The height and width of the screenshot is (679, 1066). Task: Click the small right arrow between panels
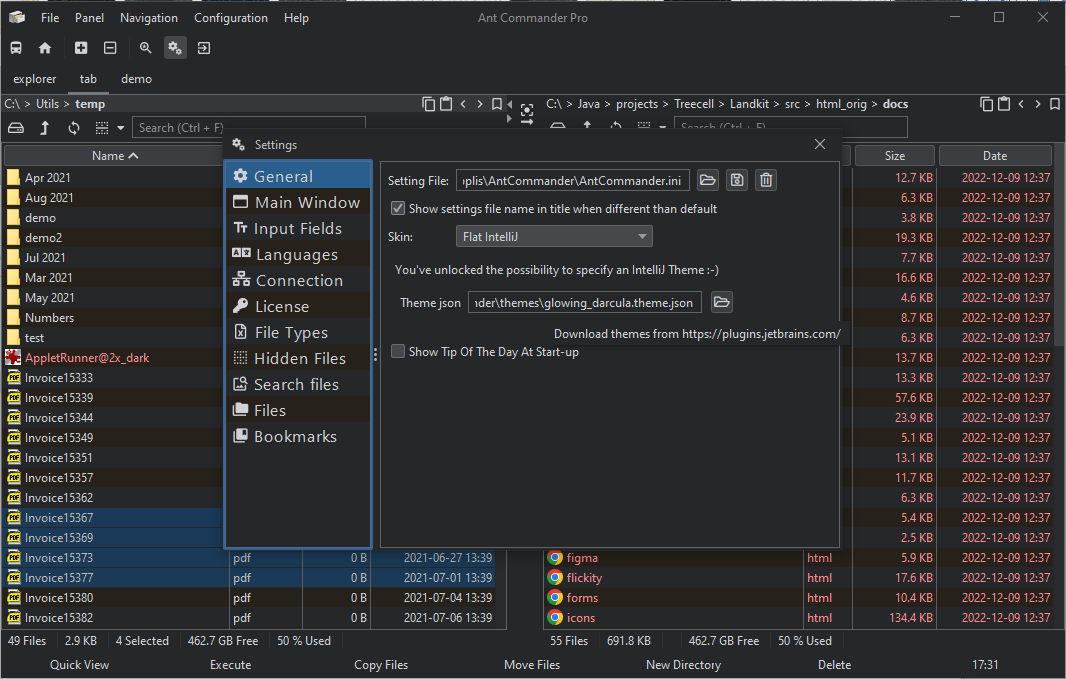509,118
